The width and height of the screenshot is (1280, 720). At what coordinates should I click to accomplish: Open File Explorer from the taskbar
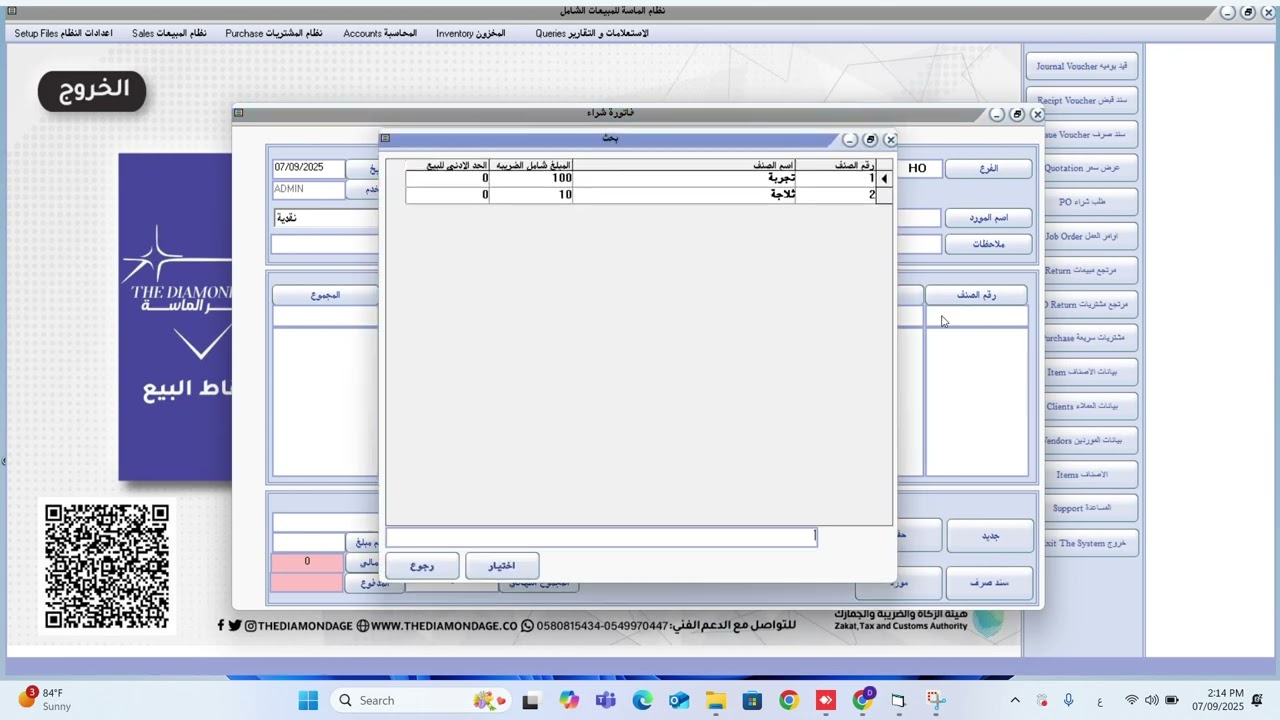(715, 700)
